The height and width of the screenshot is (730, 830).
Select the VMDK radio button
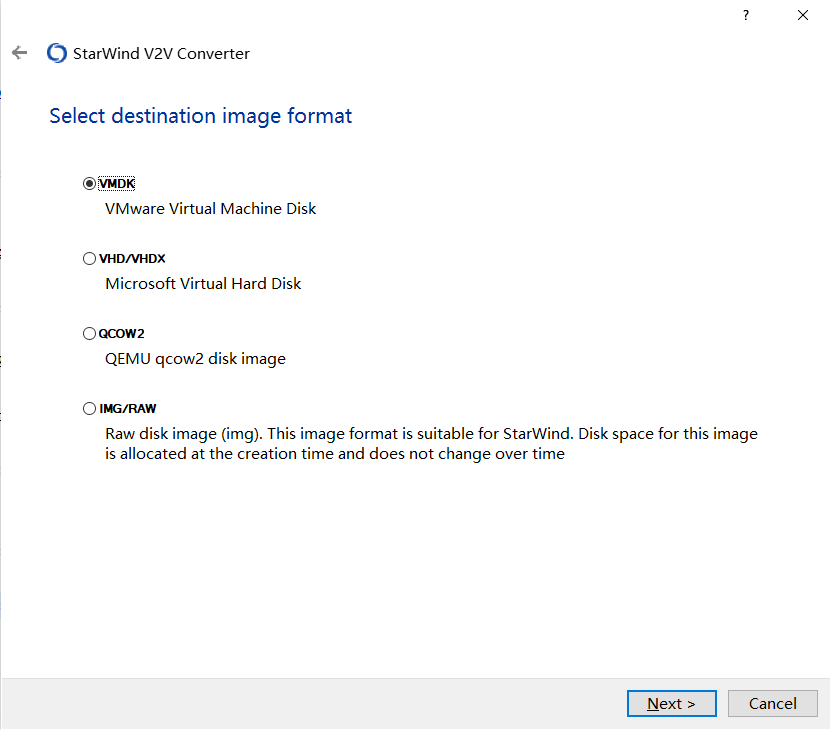90,184
